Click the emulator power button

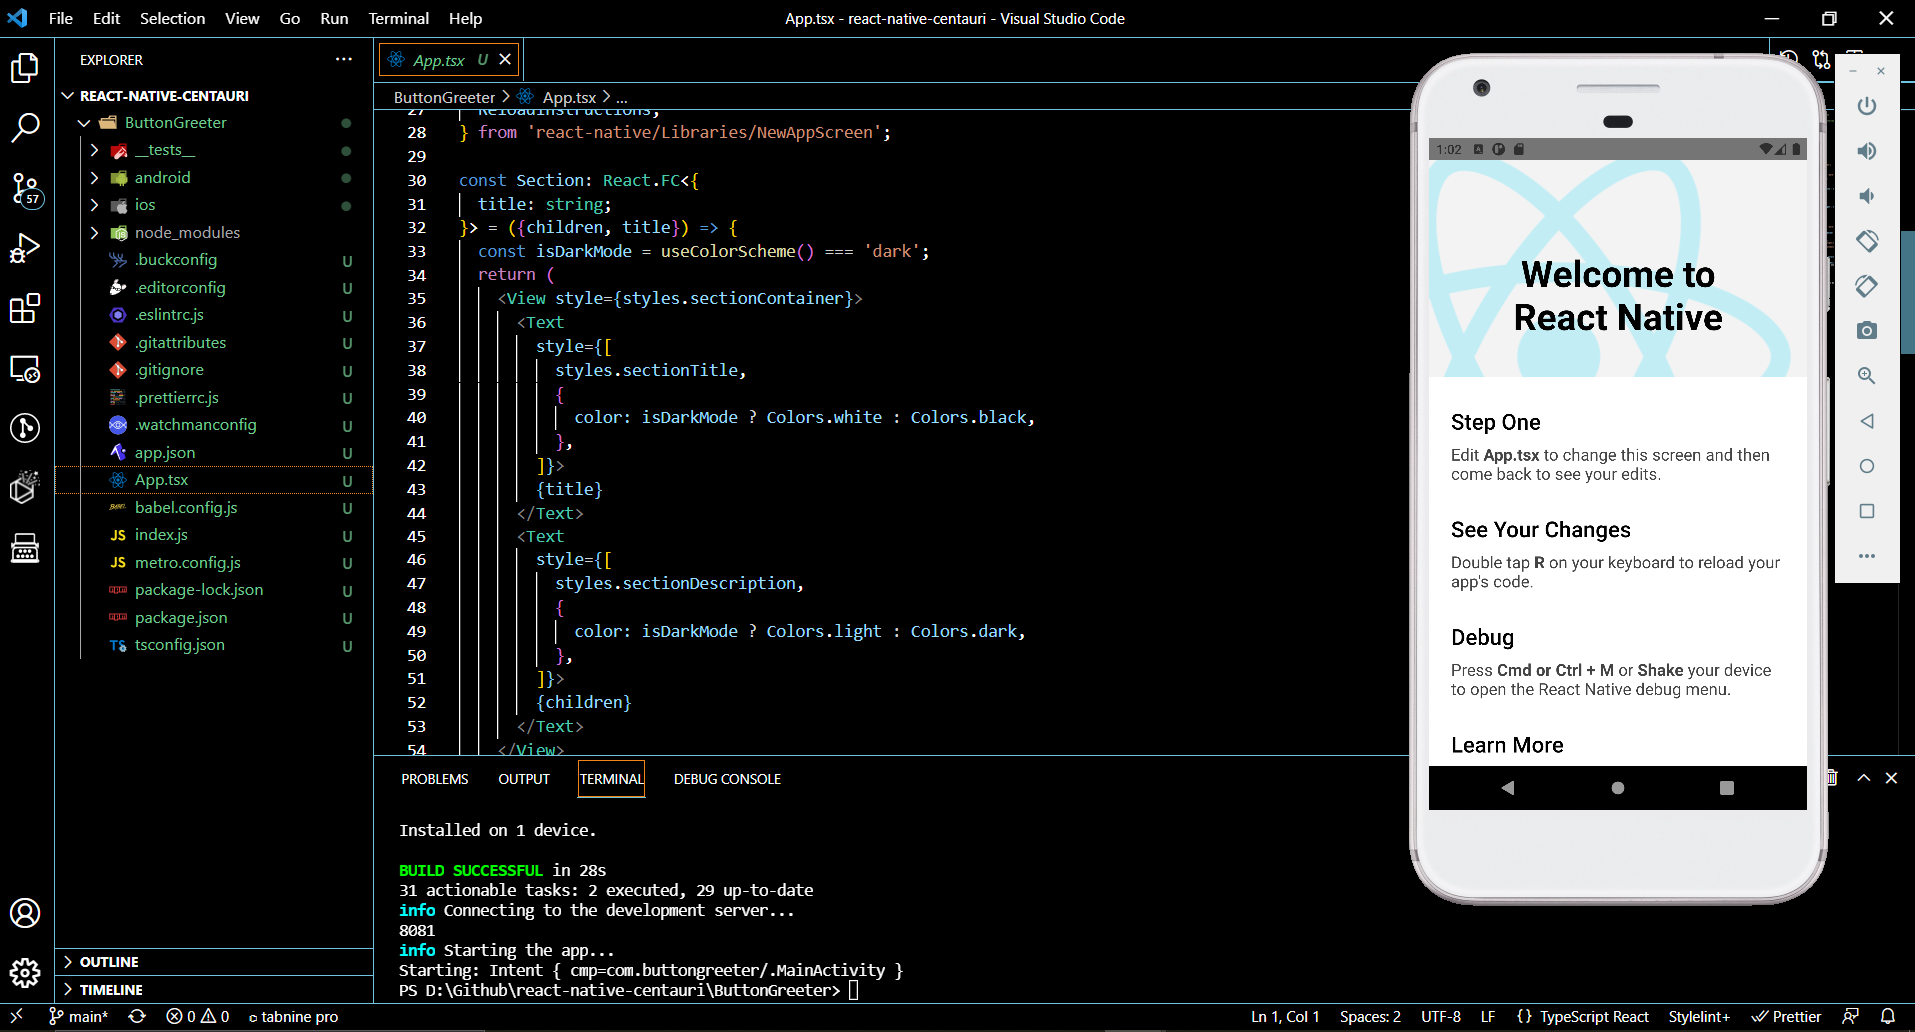click(1866, 106)
